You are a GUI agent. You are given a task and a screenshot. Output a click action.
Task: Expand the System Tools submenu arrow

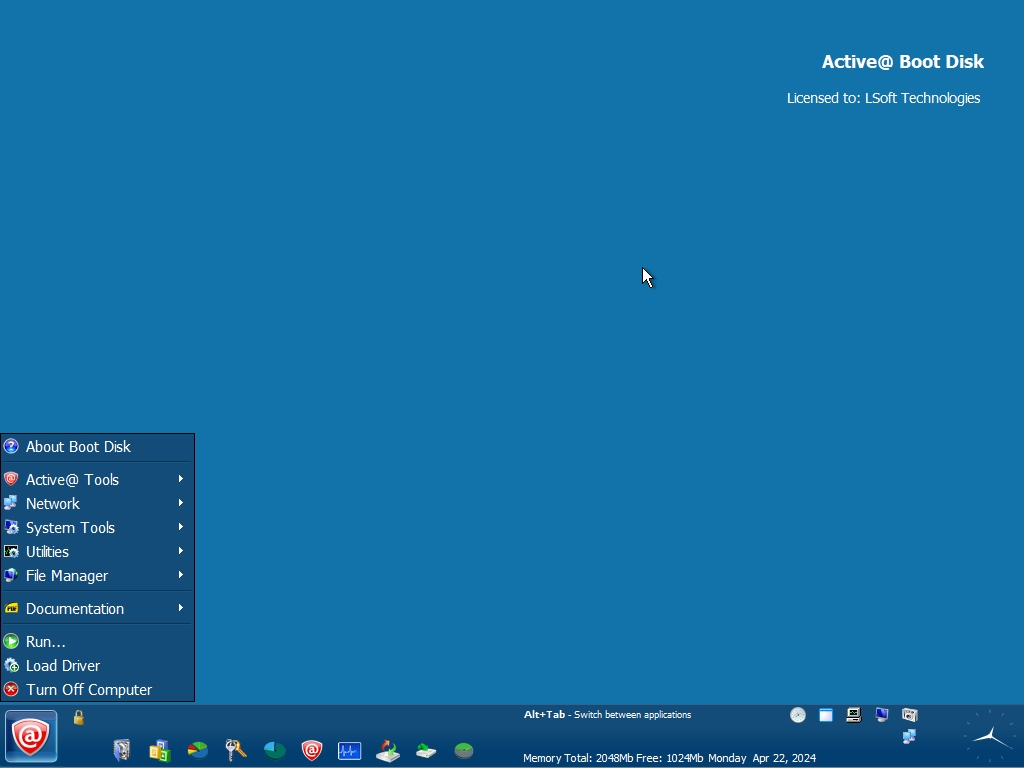(x=181, y=527)
